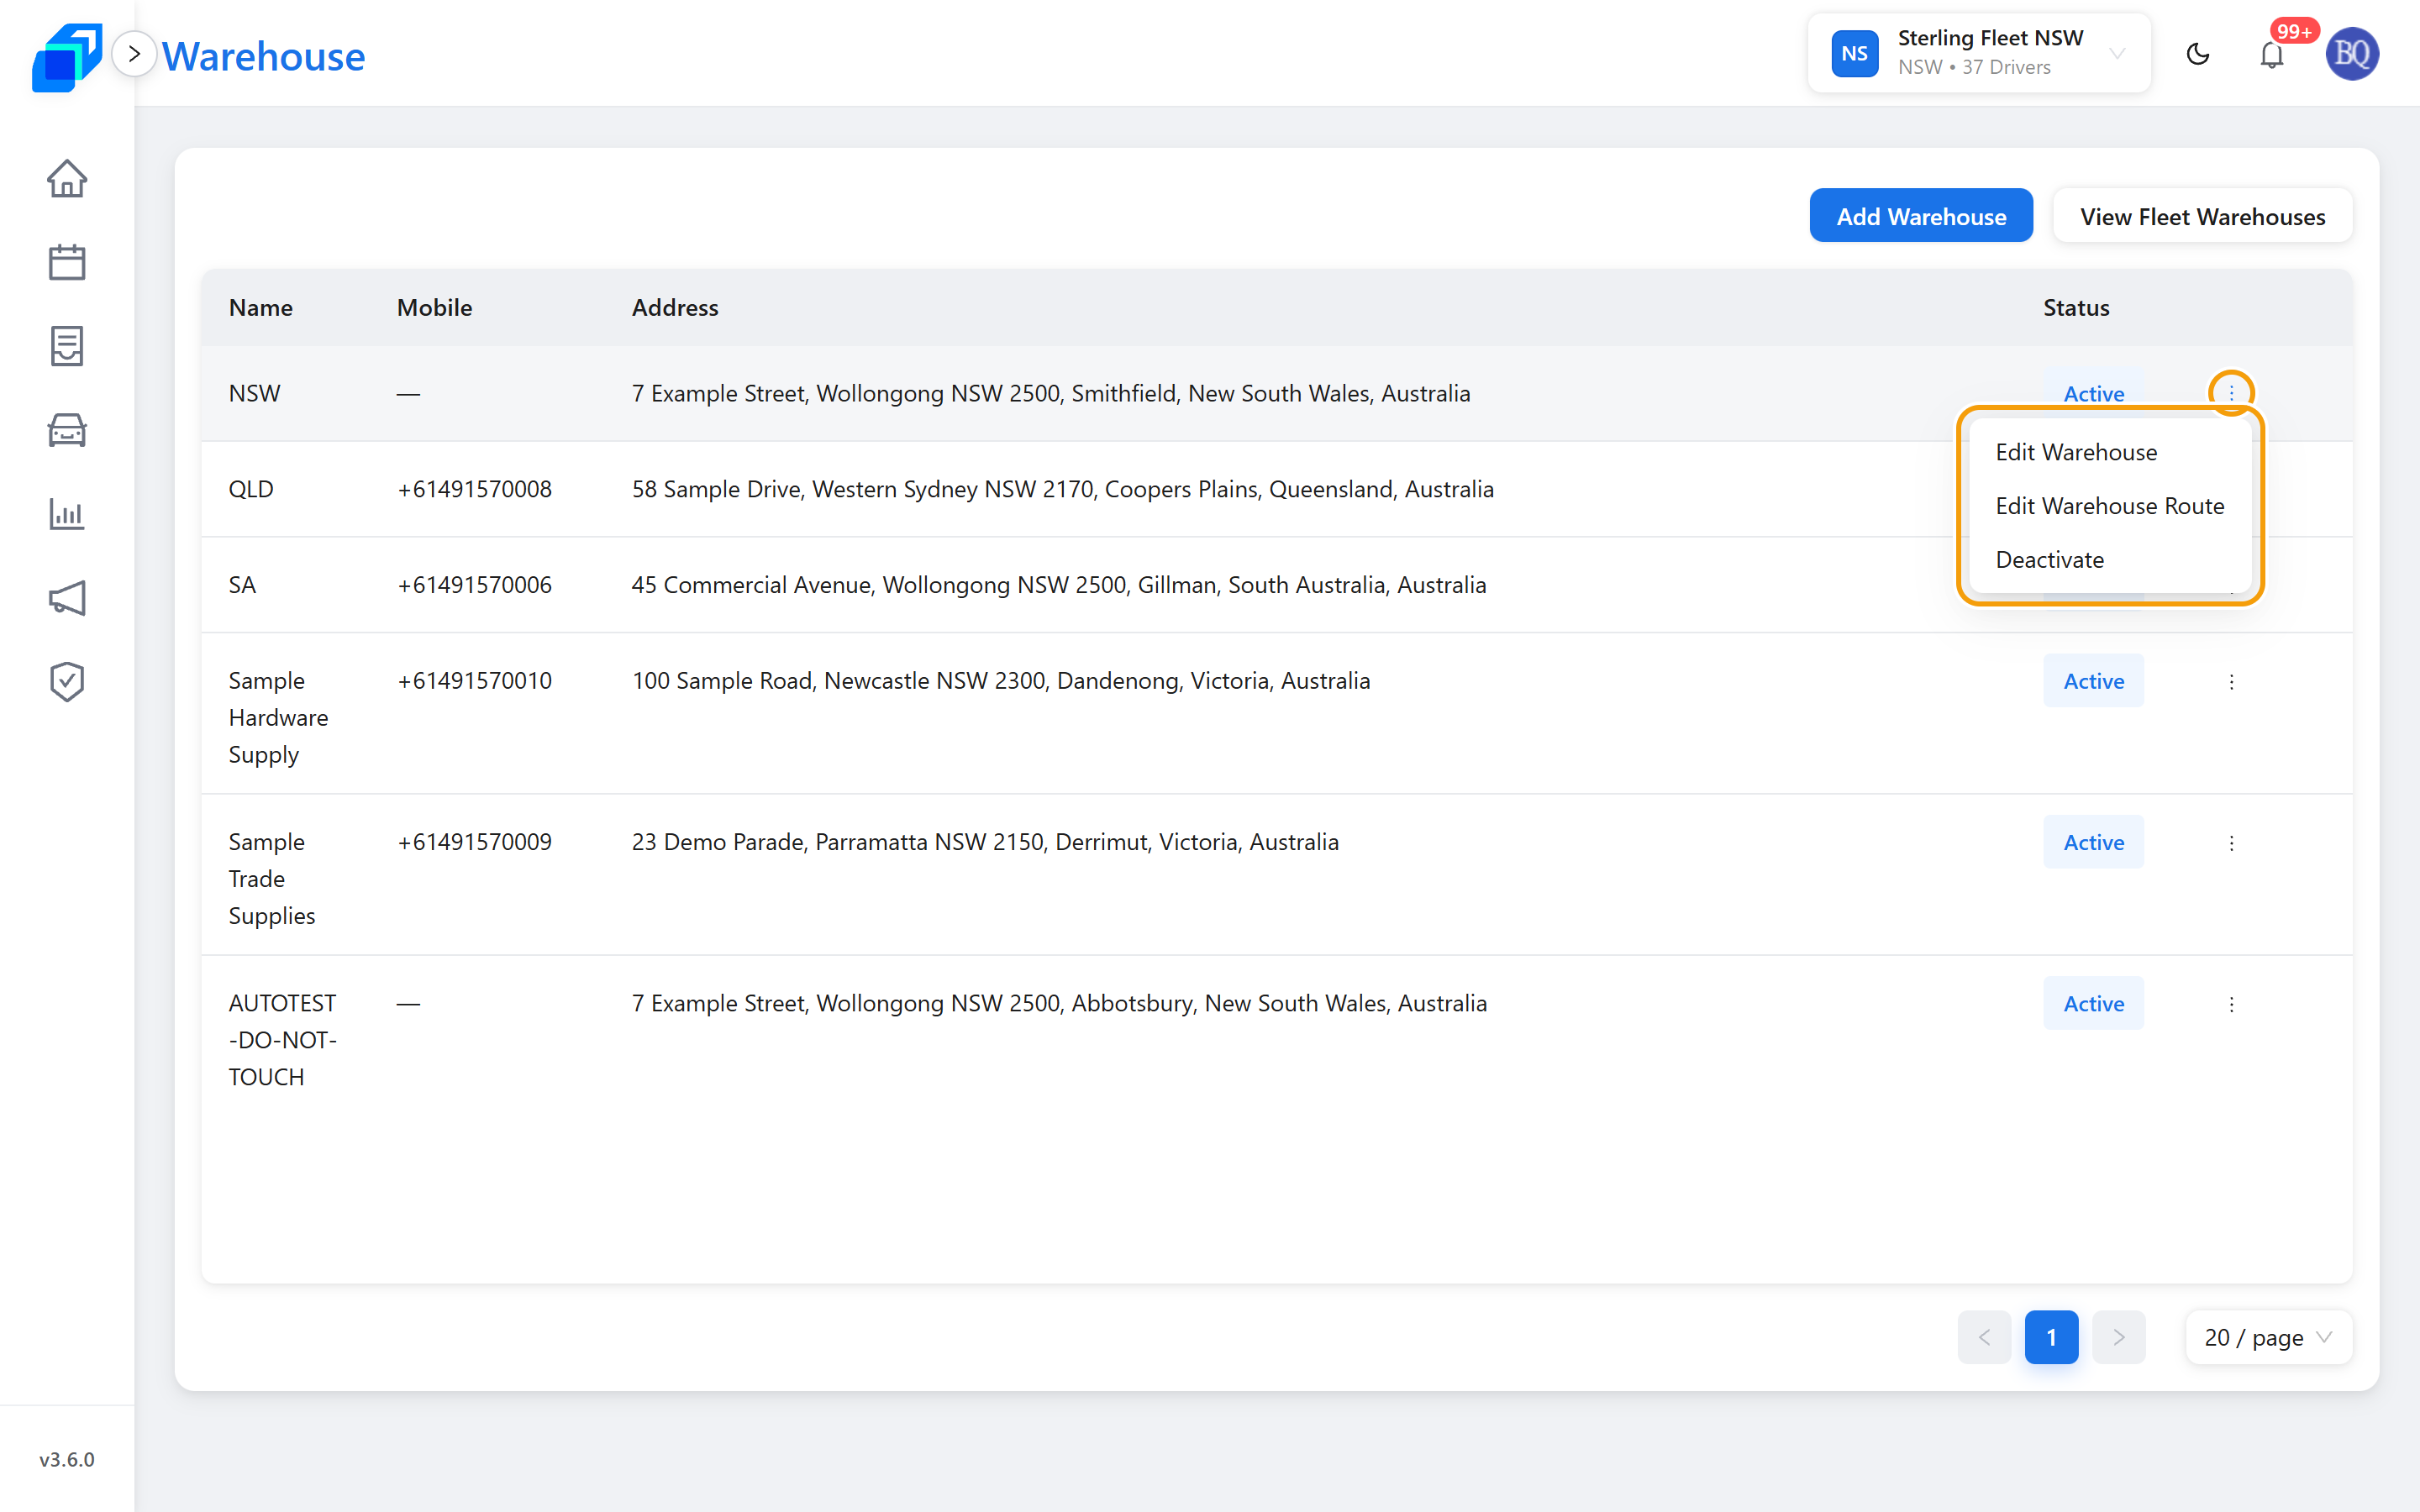The image size is (2420, 1512).
Task: Click Active status of Sample Trade Supplies
Action: (x=2094, y=842)
